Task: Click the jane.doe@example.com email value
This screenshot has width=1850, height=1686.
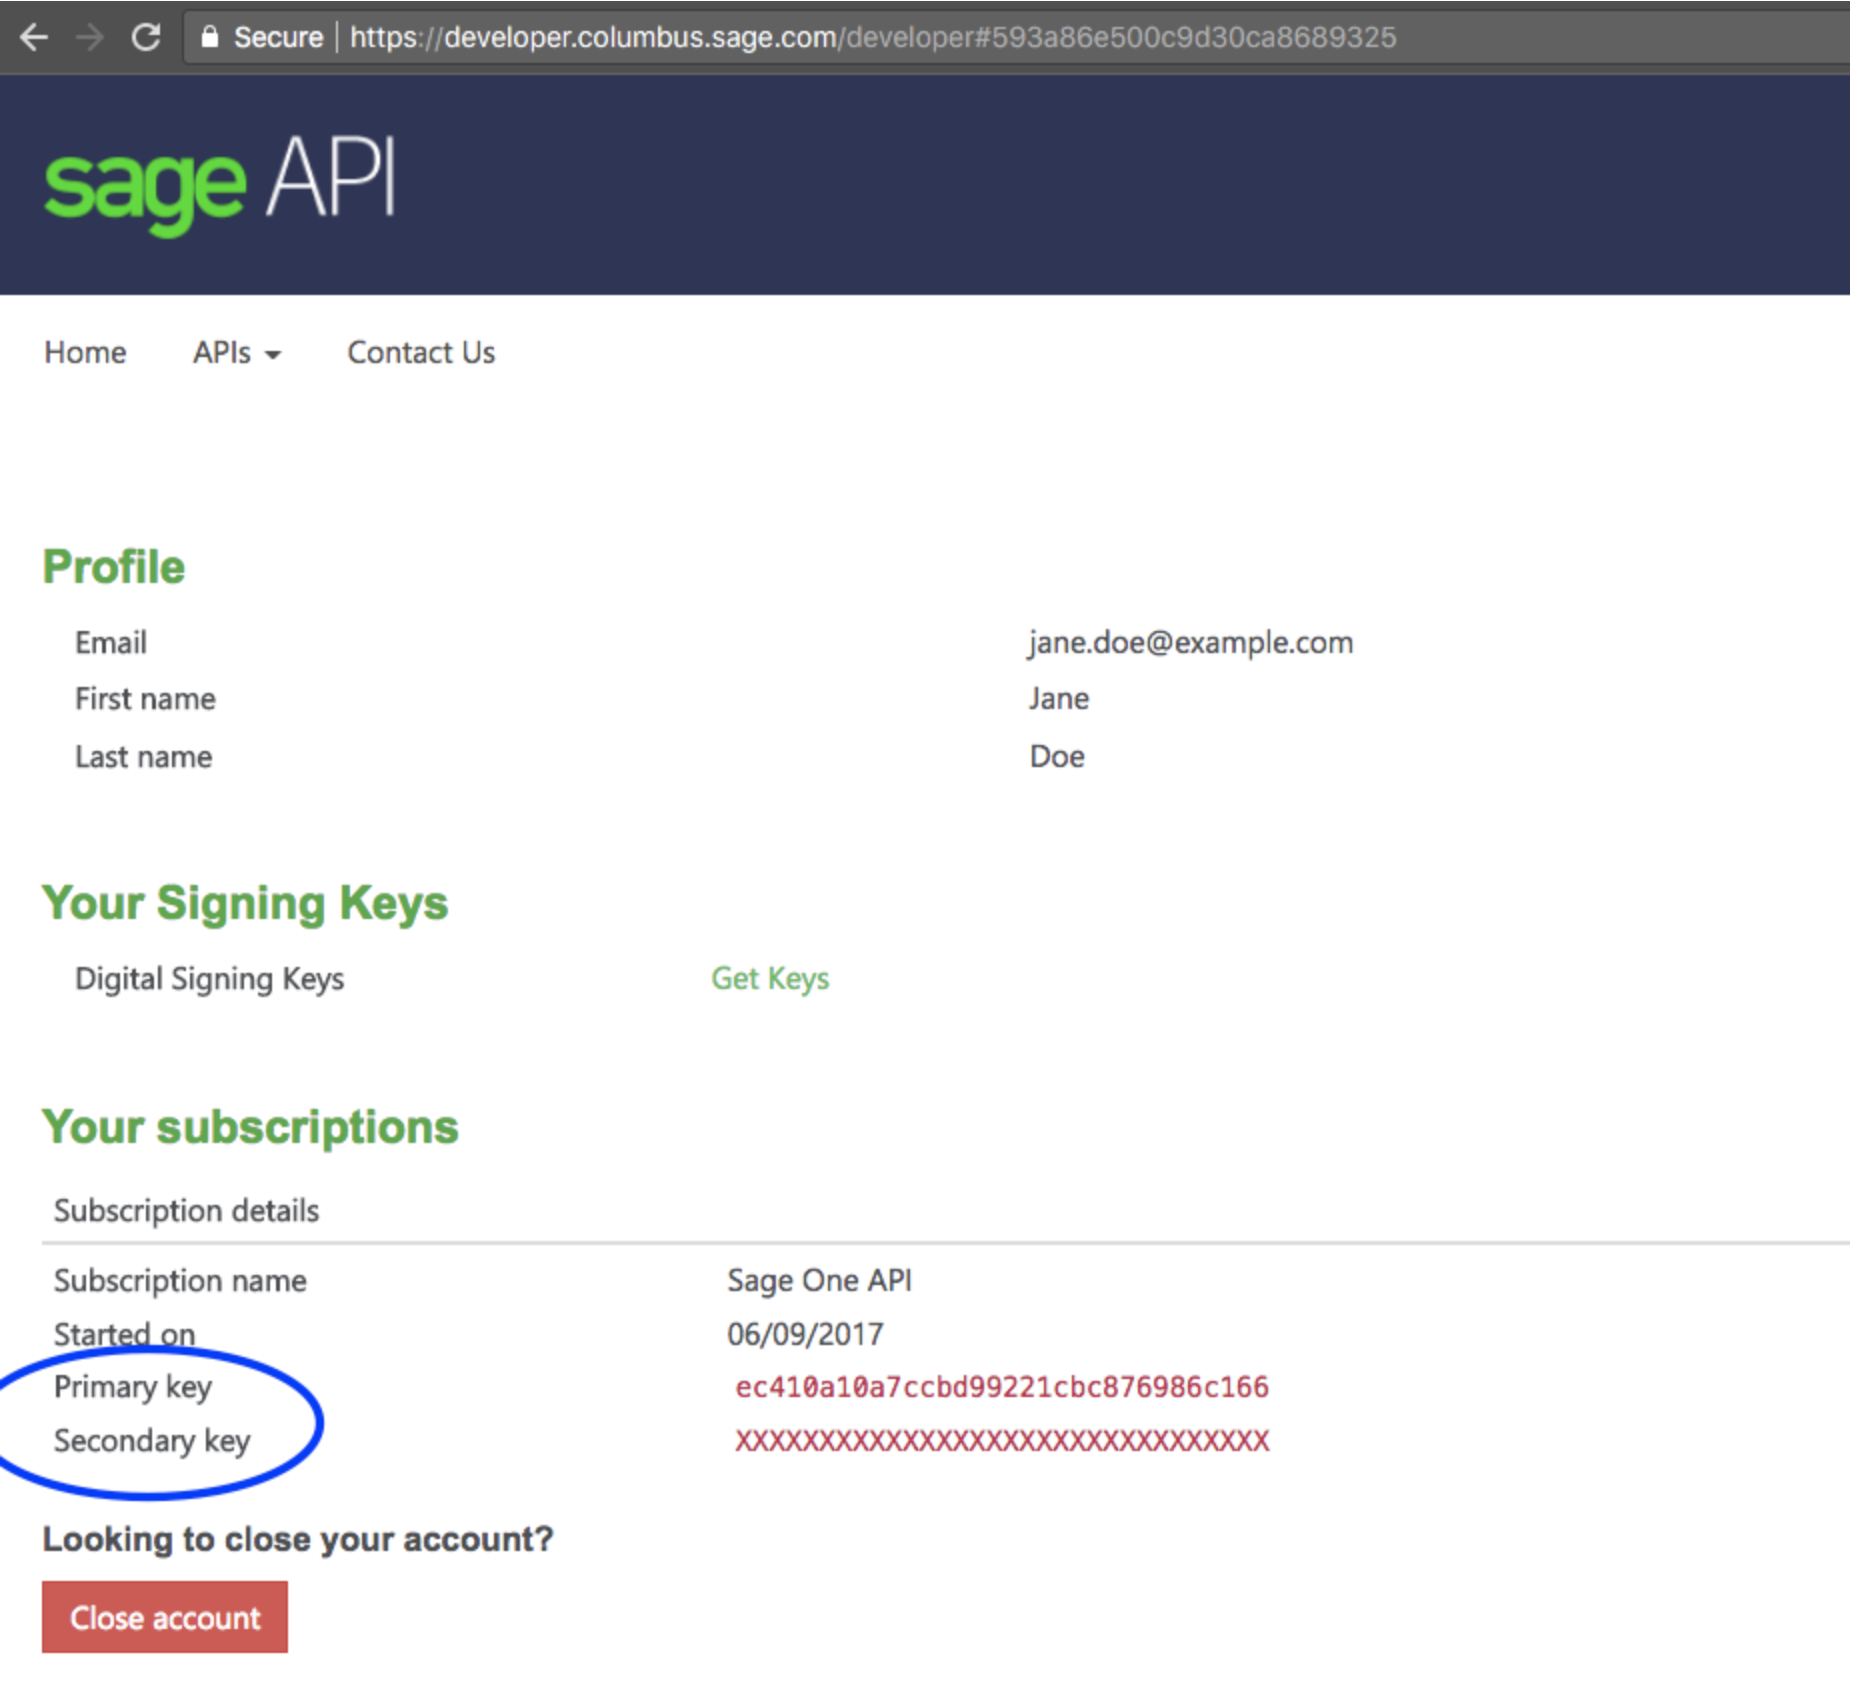Action: [1191, 642]
